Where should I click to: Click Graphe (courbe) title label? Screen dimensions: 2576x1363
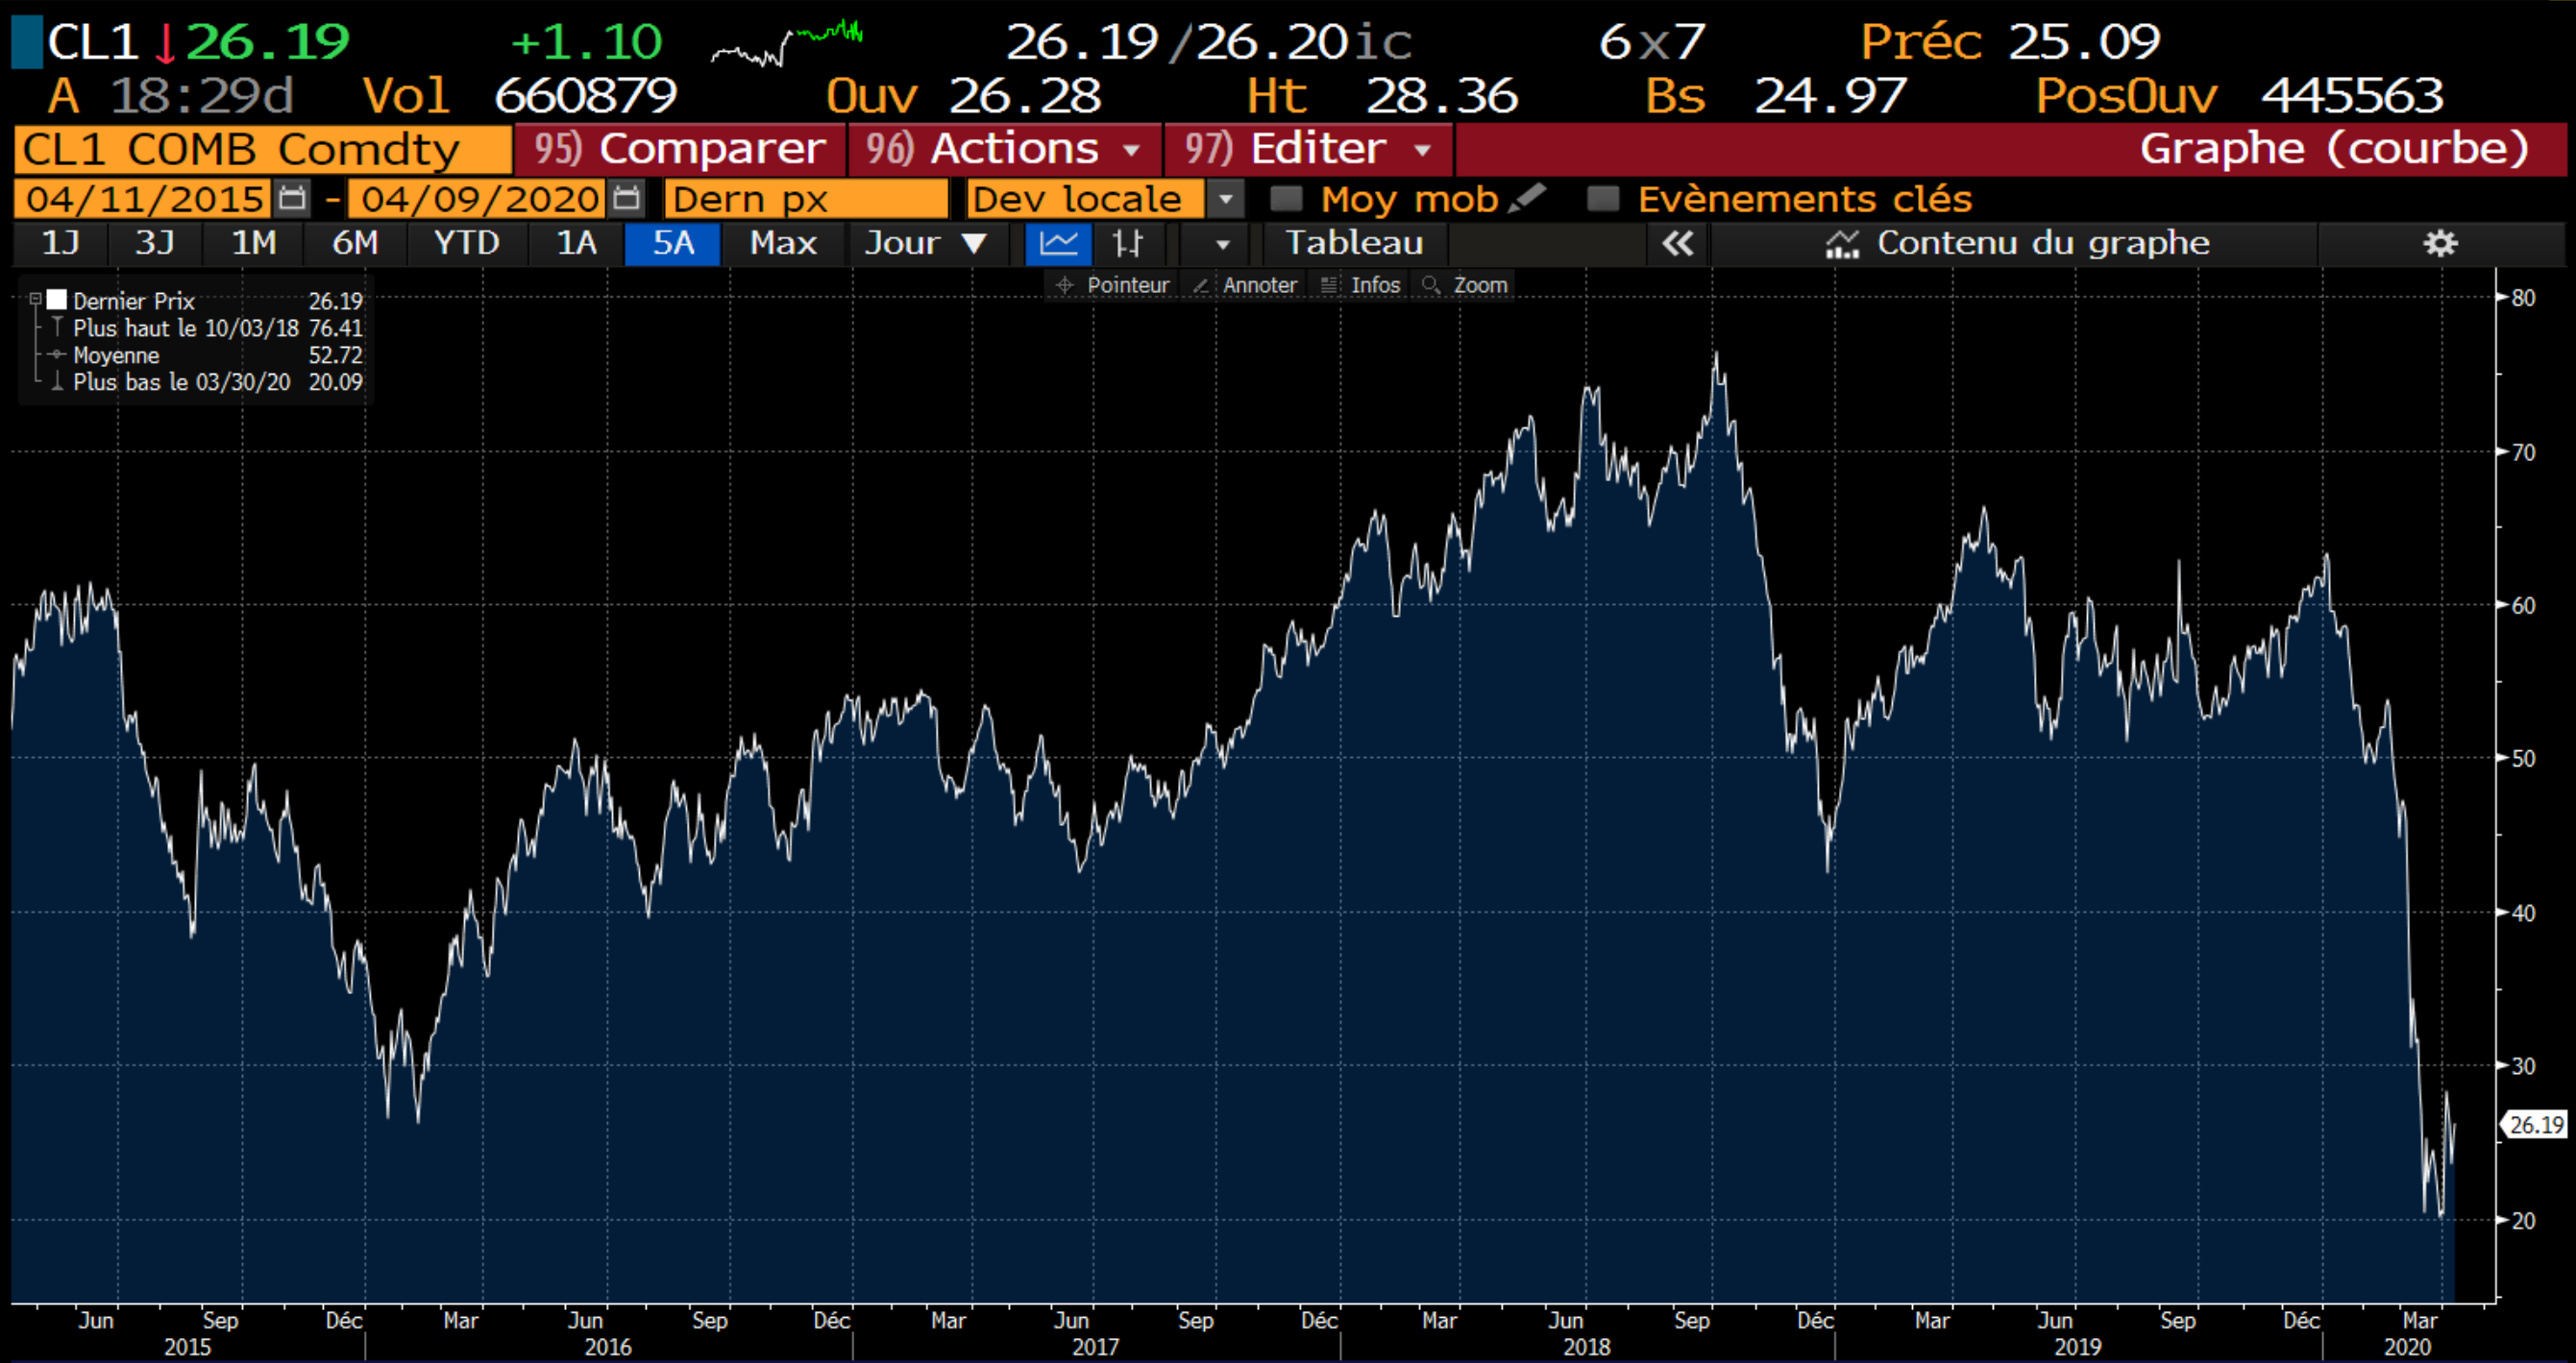2334,149
